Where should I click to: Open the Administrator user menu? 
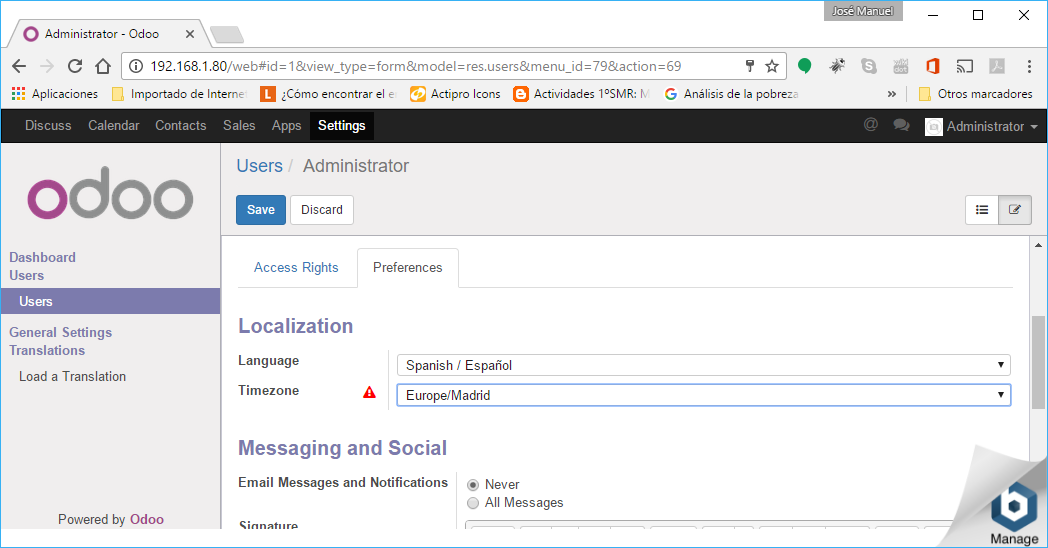click(975, 127)
